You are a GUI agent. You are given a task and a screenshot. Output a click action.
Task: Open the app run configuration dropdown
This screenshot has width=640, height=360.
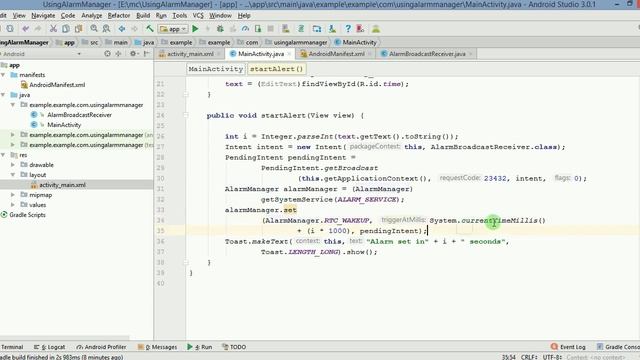(173, 29)
